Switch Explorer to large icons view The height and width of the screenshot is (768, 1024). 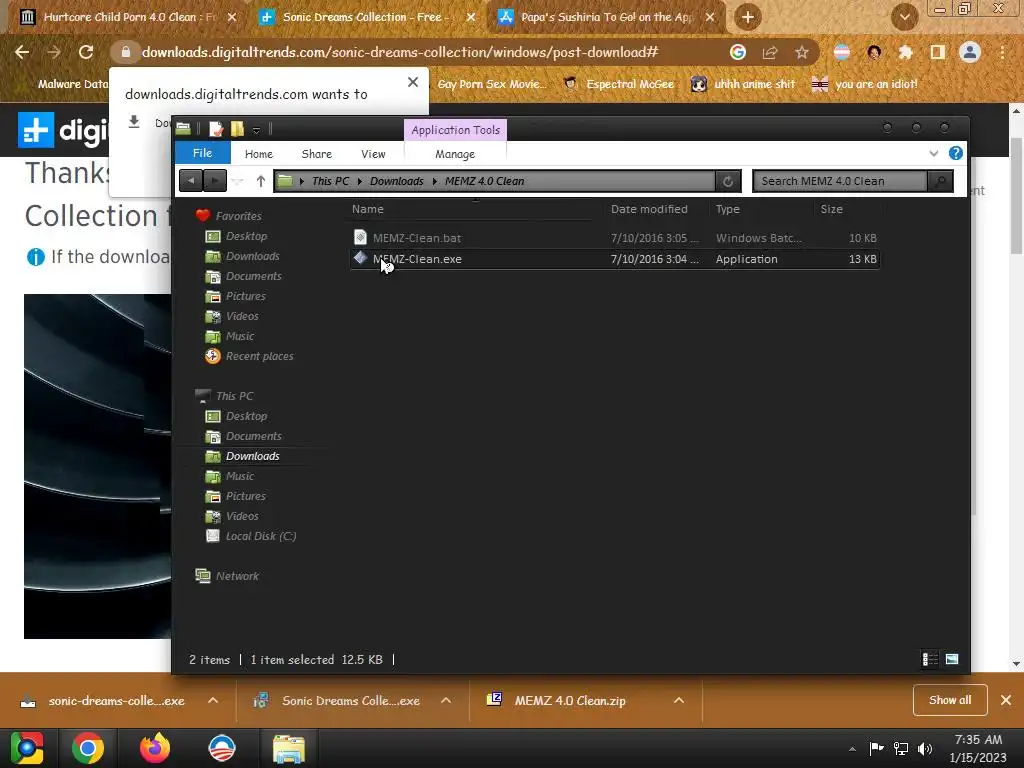pos(952,659)
